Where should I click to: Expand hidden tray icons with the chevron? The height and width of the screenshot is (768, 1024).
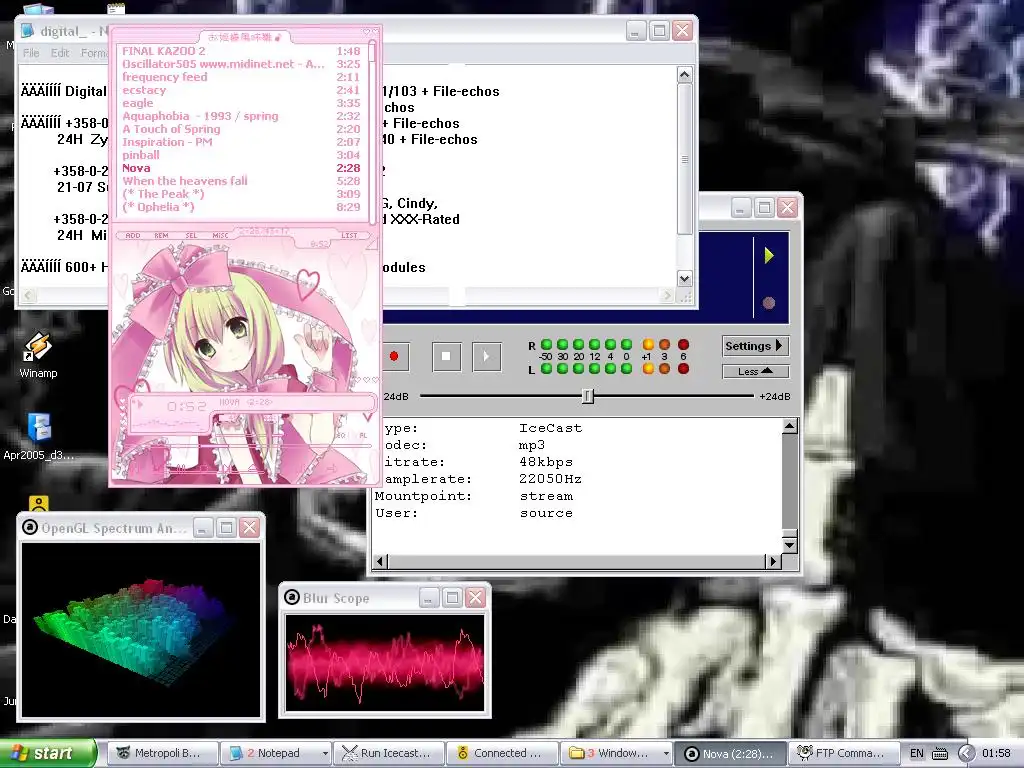(966, 754)
